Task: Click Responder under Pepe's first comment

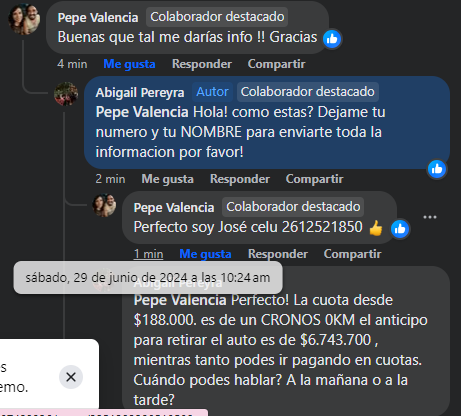Action: pyautogui.click(x=202, y=64)
